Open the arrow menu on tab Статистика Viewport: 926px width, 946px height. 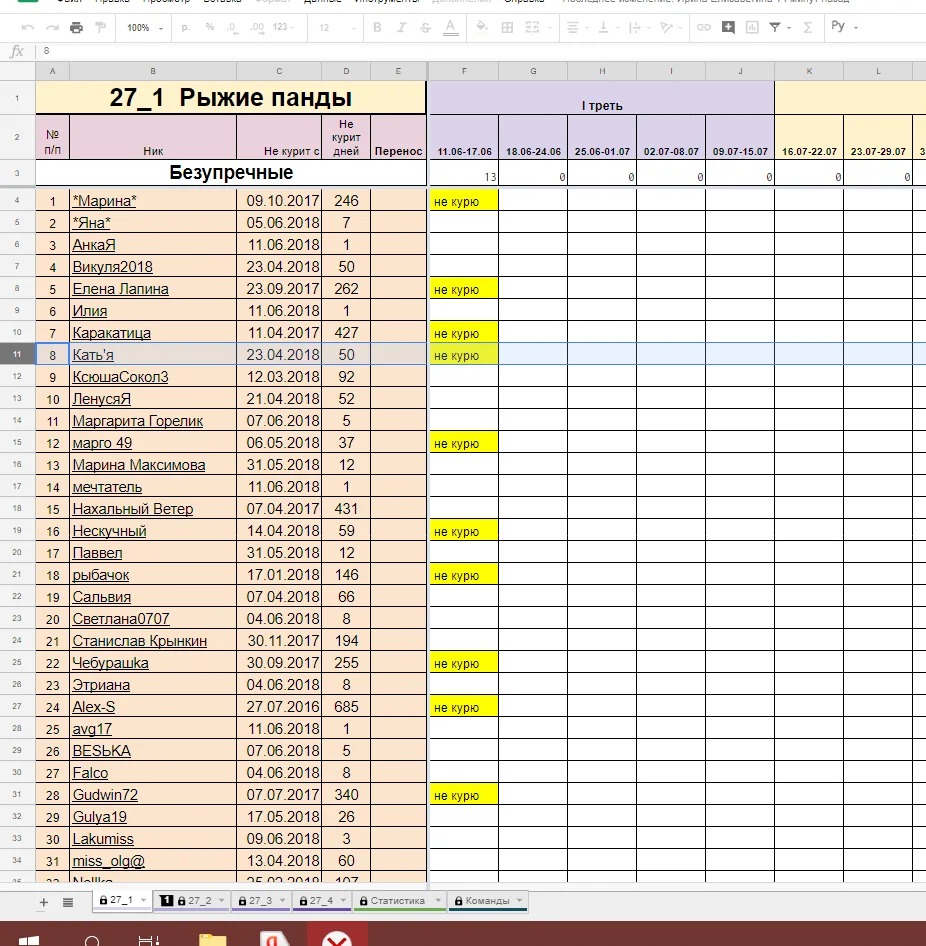pyautogui.click(x=438, y=901)
